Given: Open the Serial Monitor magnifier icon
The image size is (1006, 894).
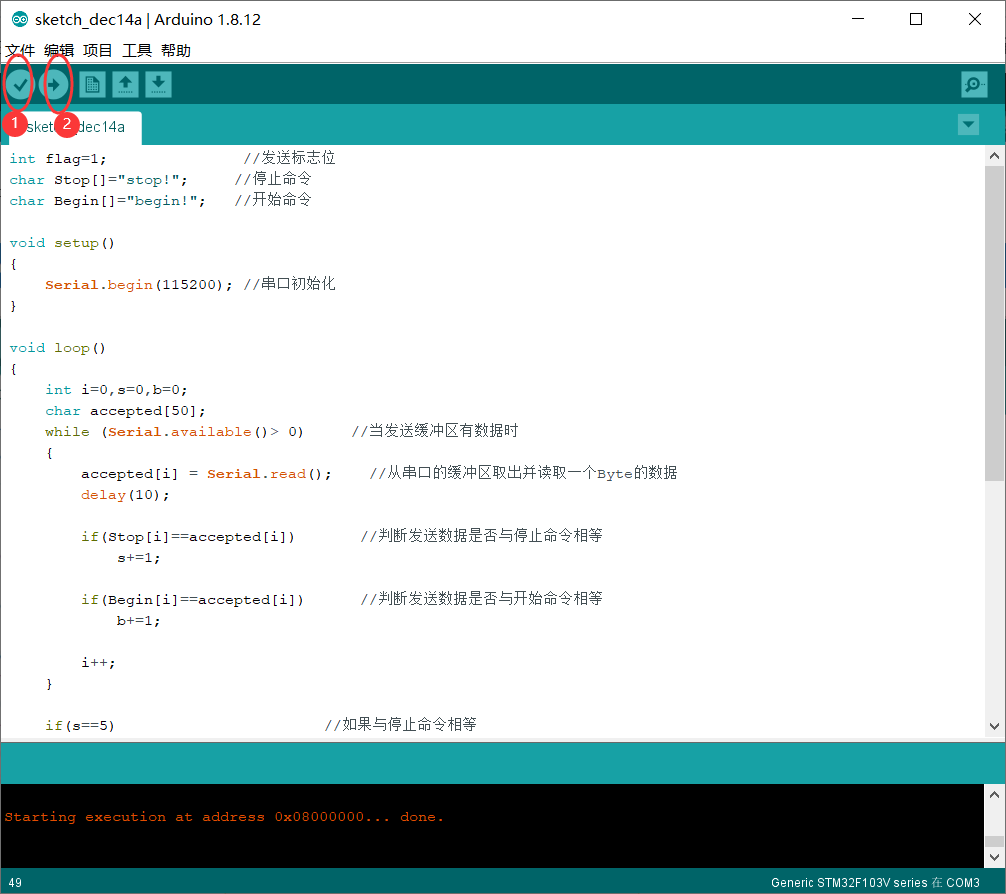Looking at the screenshot, I should (x=974, y=84).
